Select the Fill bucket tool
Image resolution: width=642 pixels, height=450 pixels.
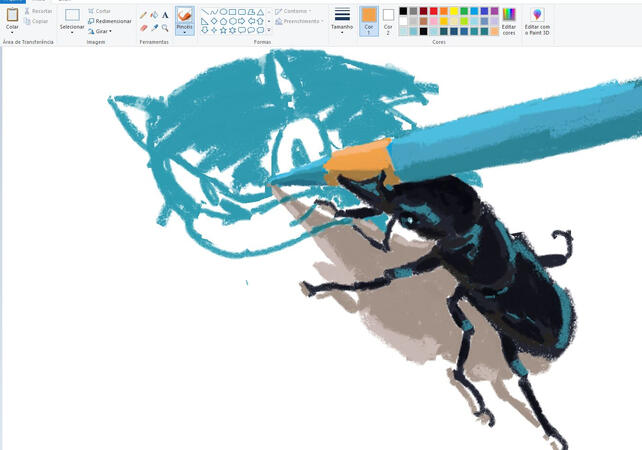[154, 15]
